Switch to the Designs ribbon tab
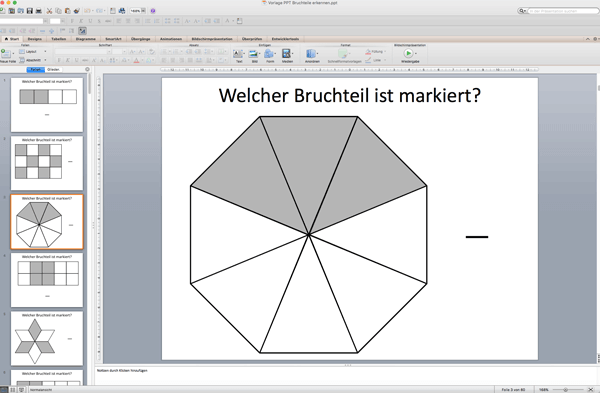Viewport: 600px width, 393px height. [34, 39]
